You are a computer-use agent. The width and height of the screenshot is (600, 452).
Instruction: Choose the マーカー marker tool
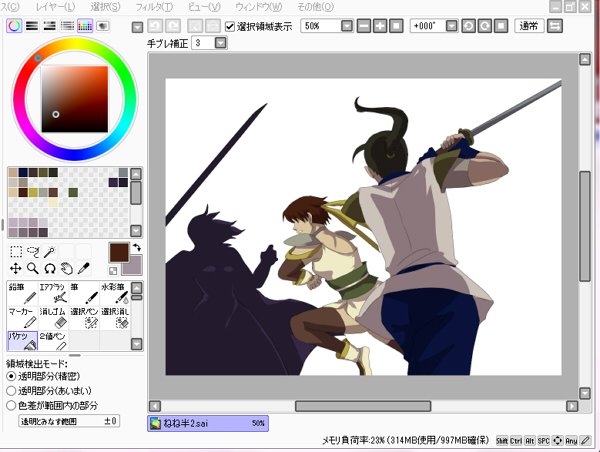coord(23,318)
